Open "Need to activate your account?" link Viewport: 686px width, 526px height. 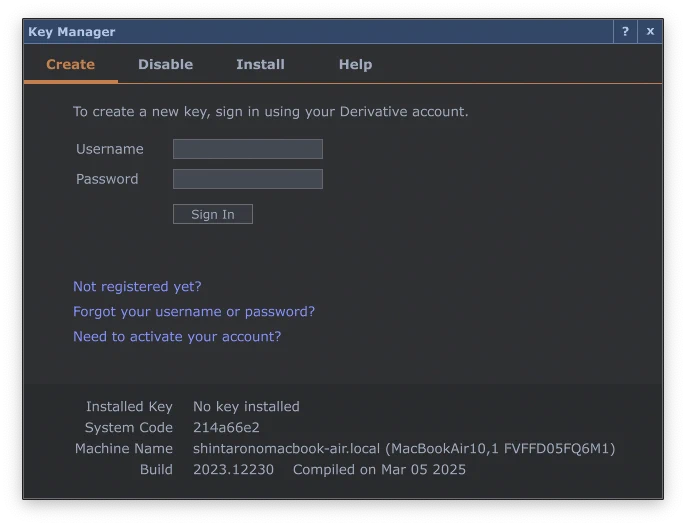click(177, 336)
